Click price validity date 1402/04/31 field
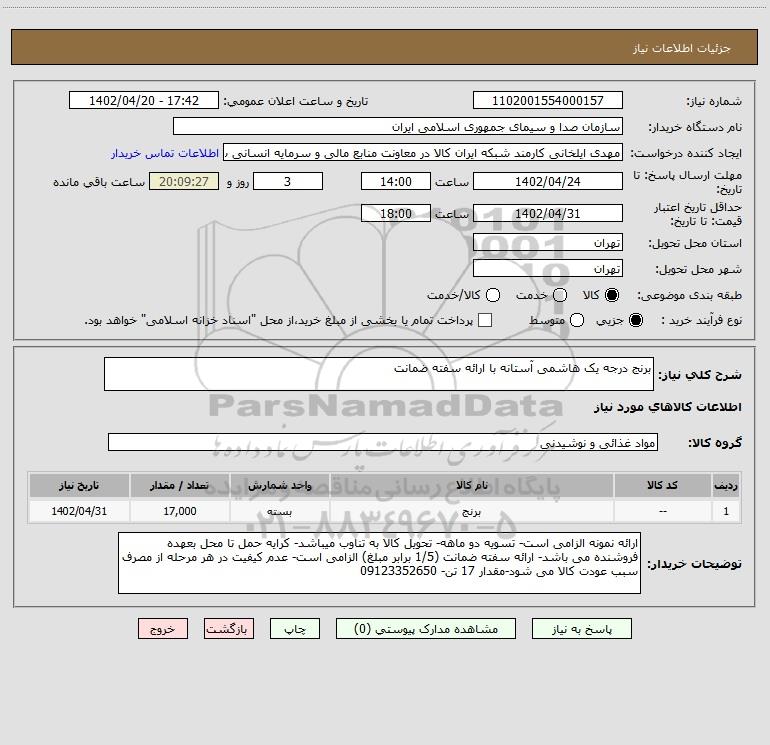The width and height of the screenshot is (770, 745). click(548, 213)
